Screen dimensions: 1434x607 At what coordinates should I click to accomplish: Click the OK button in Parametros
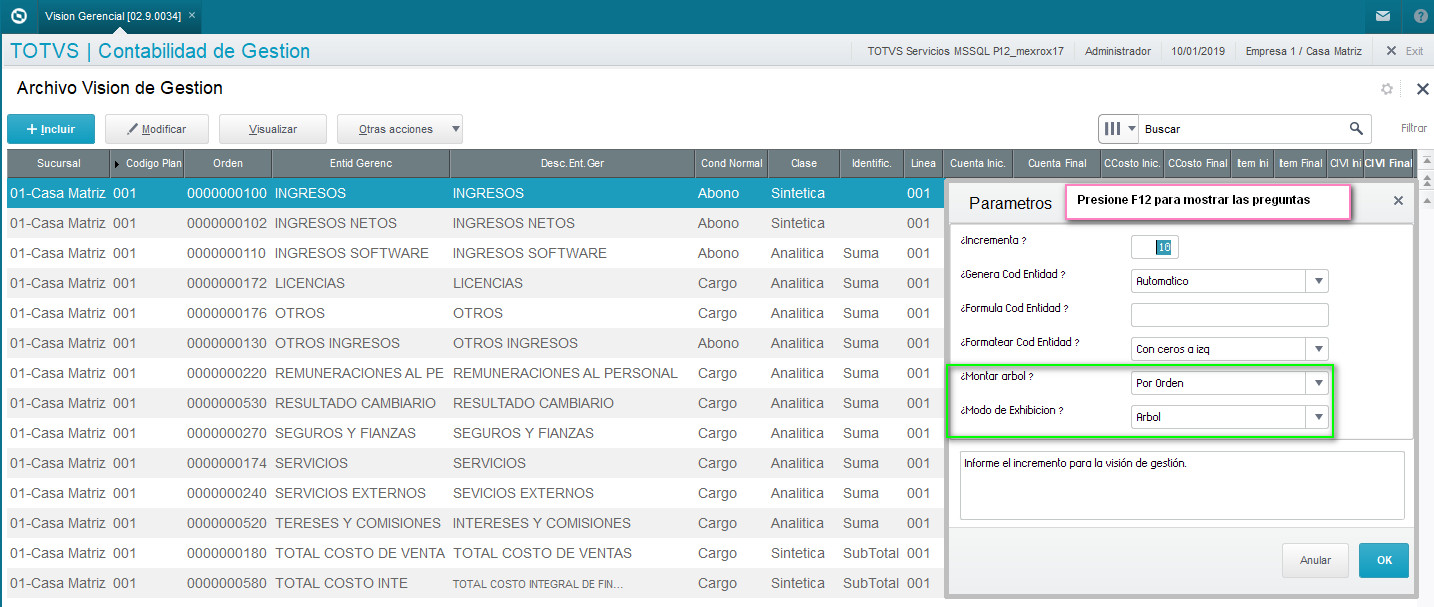(x=1384, y=560)
